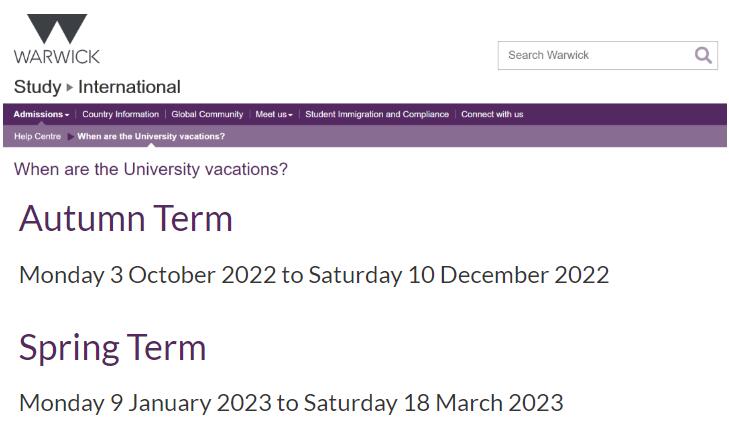
Task: Open the Study breadcrumb link
Action: click(38, 87)
